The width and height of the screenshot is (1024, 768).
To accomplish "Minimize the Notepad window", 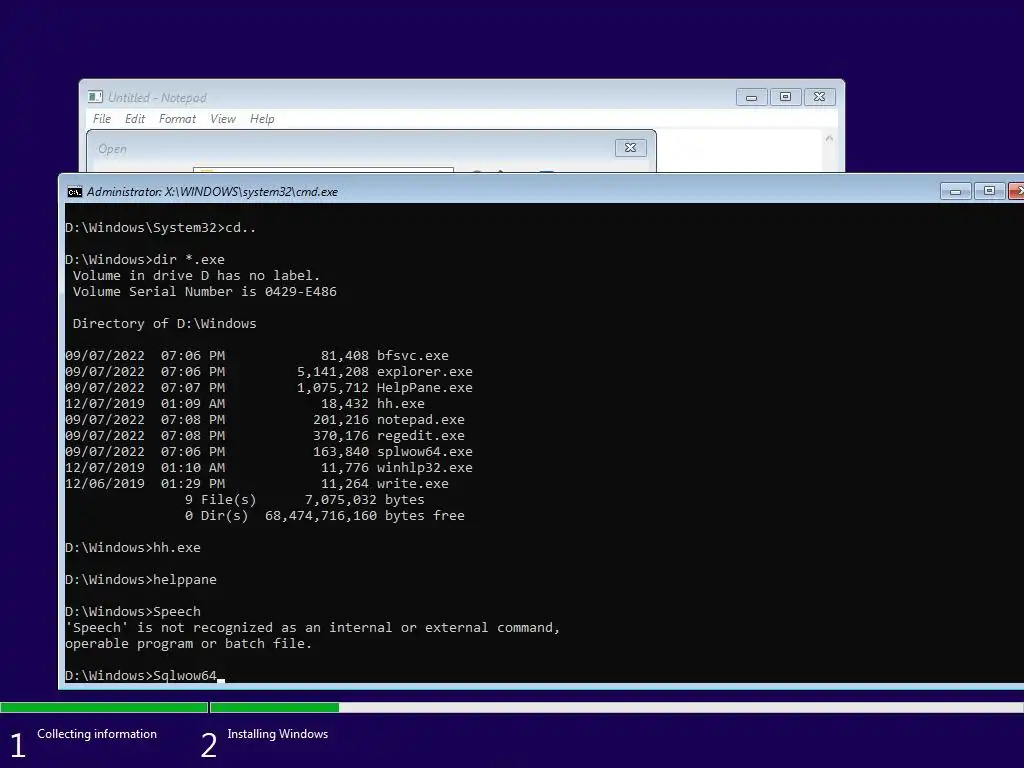I will [x=752, y=97].
